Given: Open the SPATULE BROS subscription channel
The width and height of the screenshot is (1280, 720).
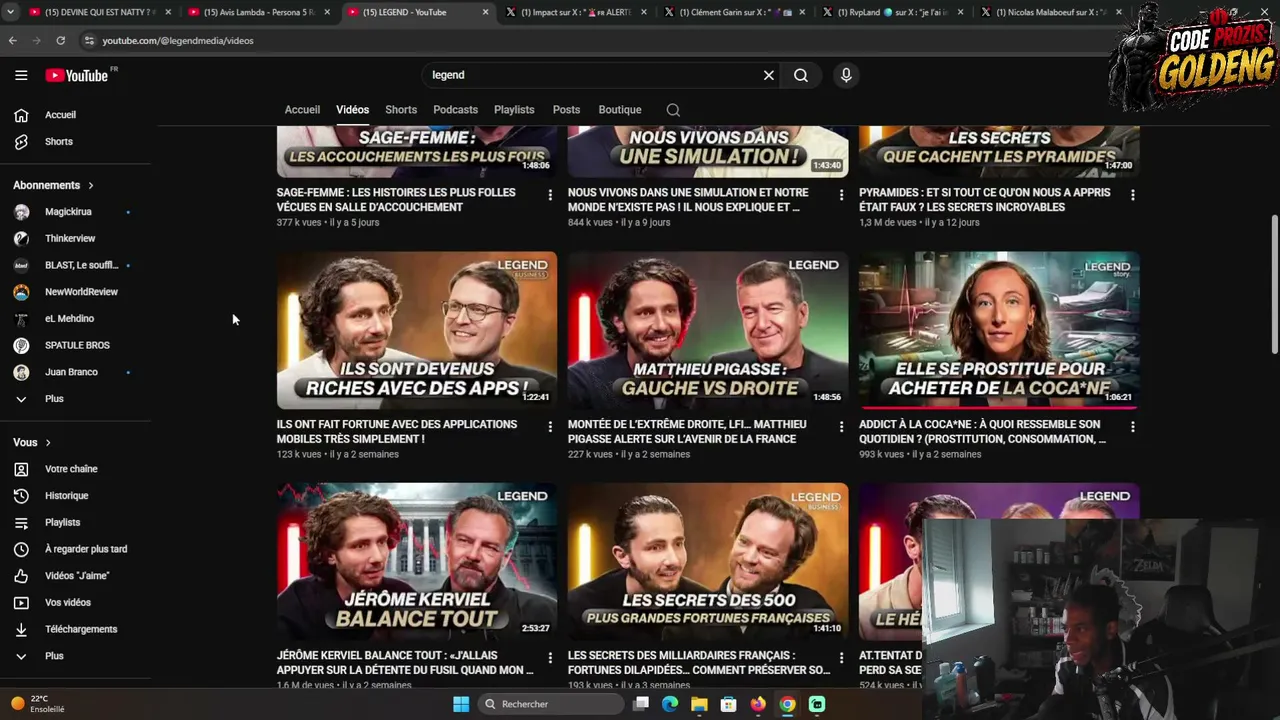Looking at the screenshot, I should [x=75, y=346].
